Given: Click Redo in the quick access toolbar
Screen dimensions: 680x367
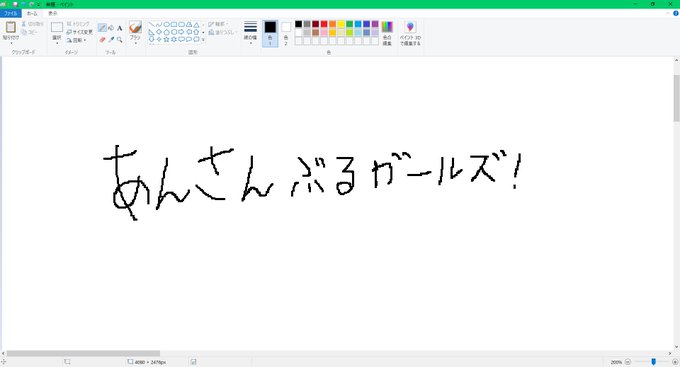Looking at the screenshot, I should click(31, 4).
